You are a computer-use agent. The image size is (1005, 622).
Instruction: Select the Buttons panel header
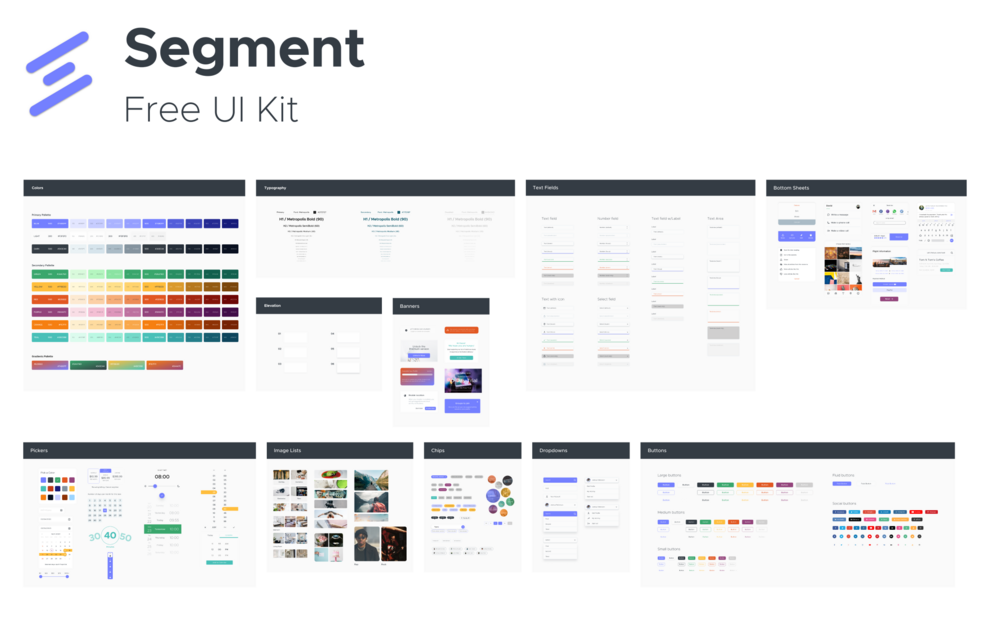pyautogui.click(x=797, y=450)
